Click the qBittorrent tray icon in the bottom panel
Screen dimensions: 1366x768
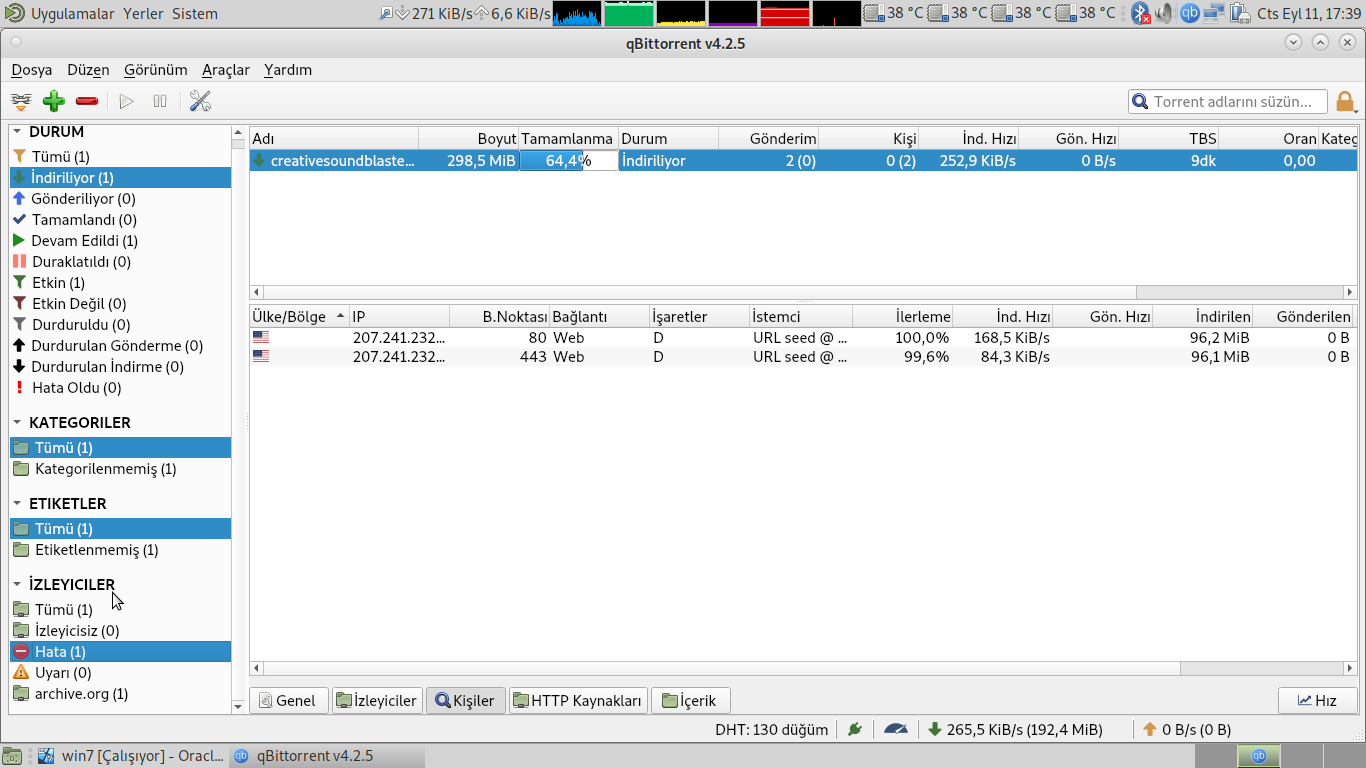(1260, 756)
